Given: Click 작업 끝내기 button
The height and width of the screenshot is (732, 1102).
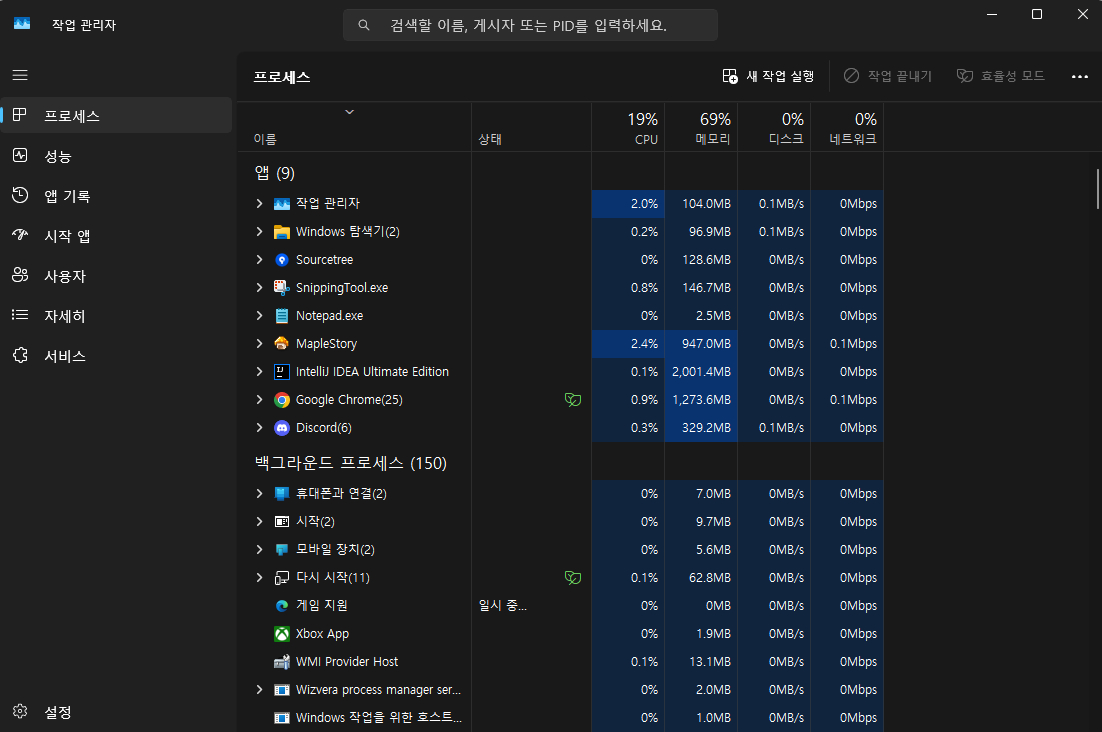Looking at the screenshot, I should click(x=888, y=76).
